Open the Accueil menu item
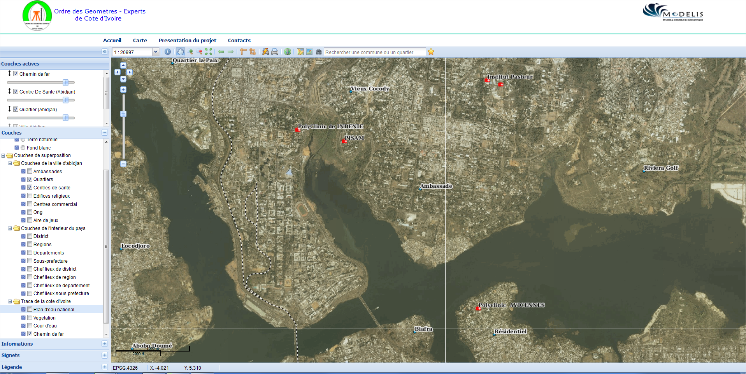The width and height of the screenshot is (746, 374). pos(112,40)
